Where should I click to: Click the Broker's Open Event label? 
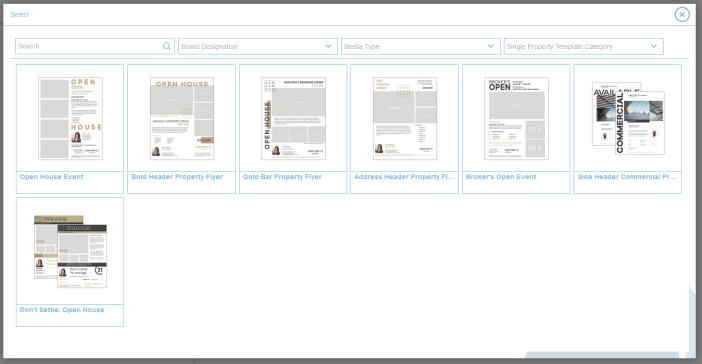pyautogui.click(x=501, y=177)
